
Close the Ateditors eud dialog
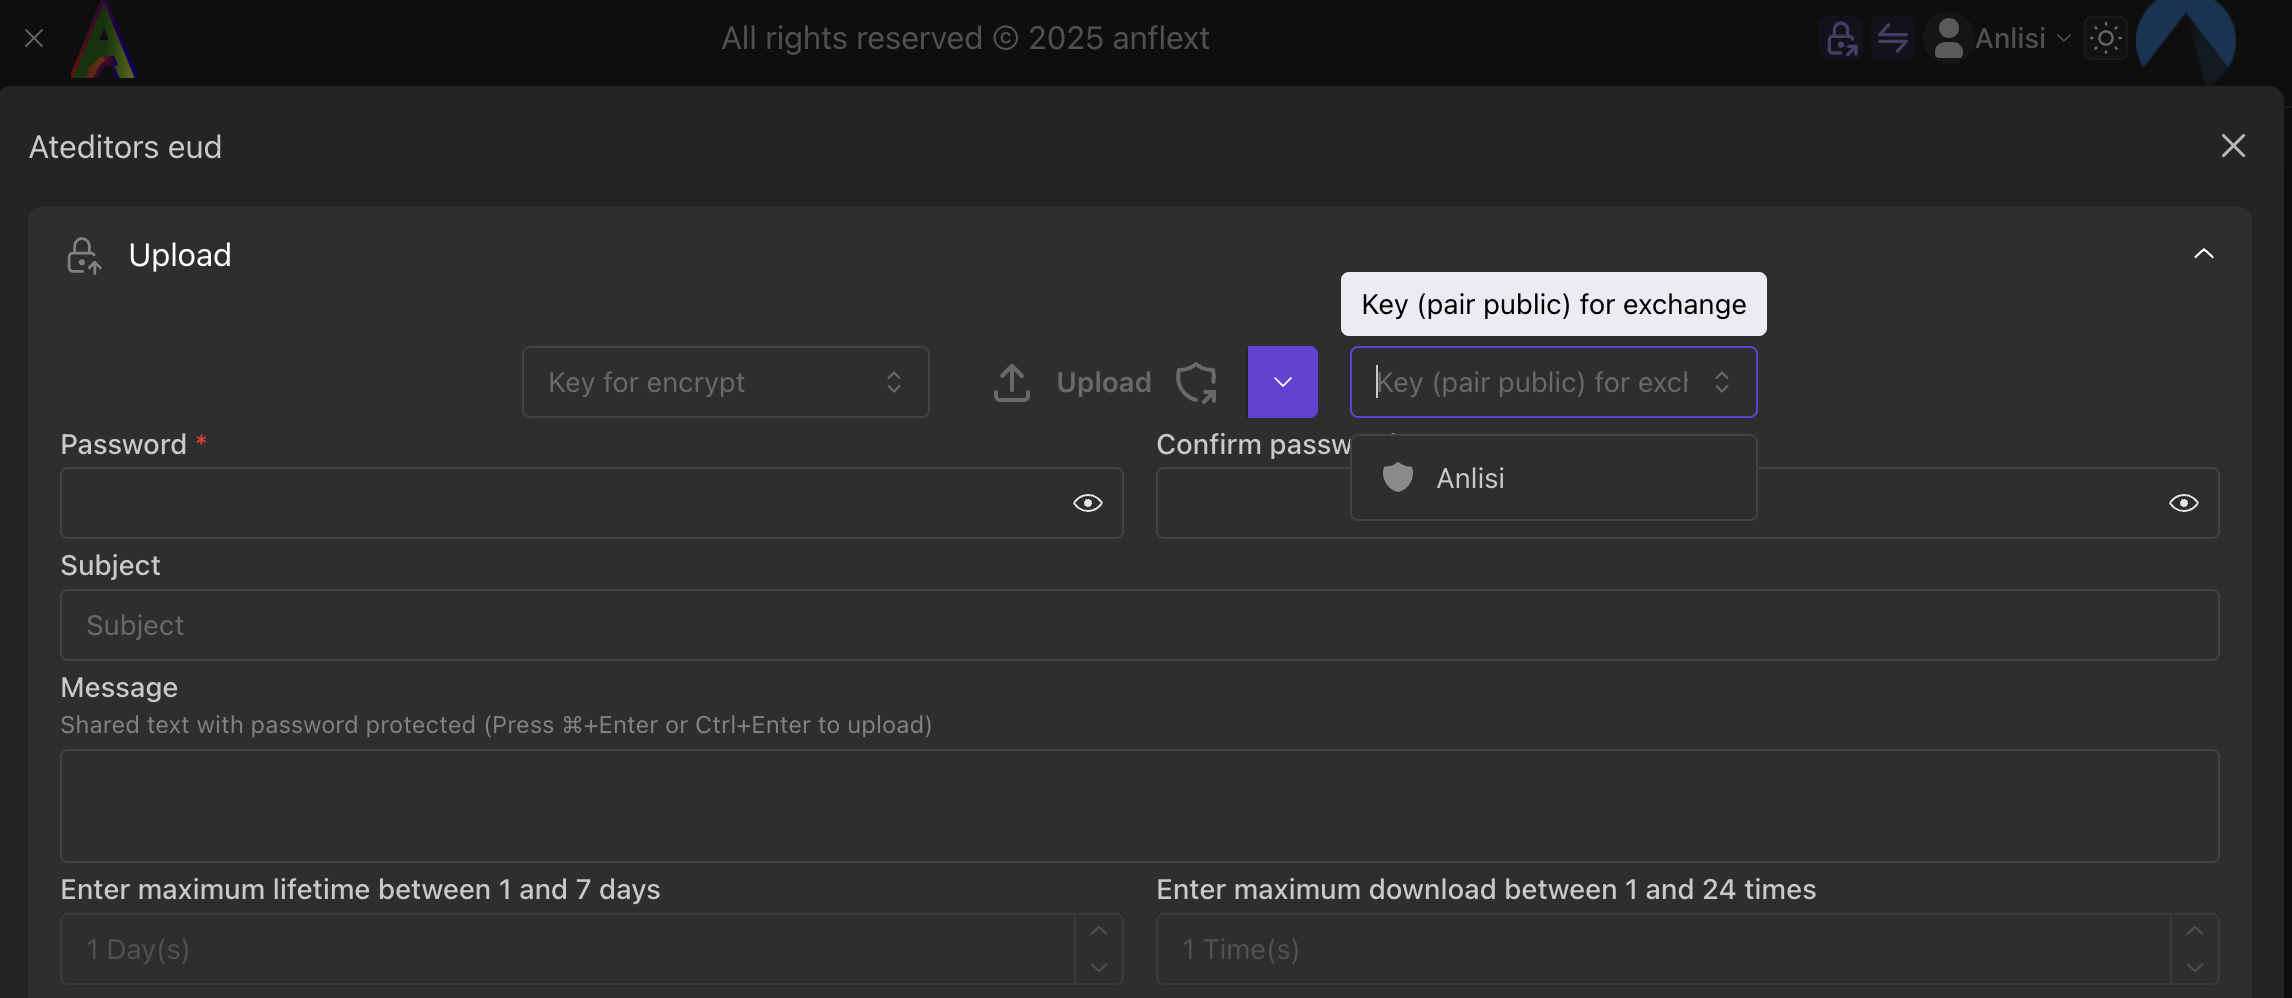pyautogui.click(x=2232, y=146)
